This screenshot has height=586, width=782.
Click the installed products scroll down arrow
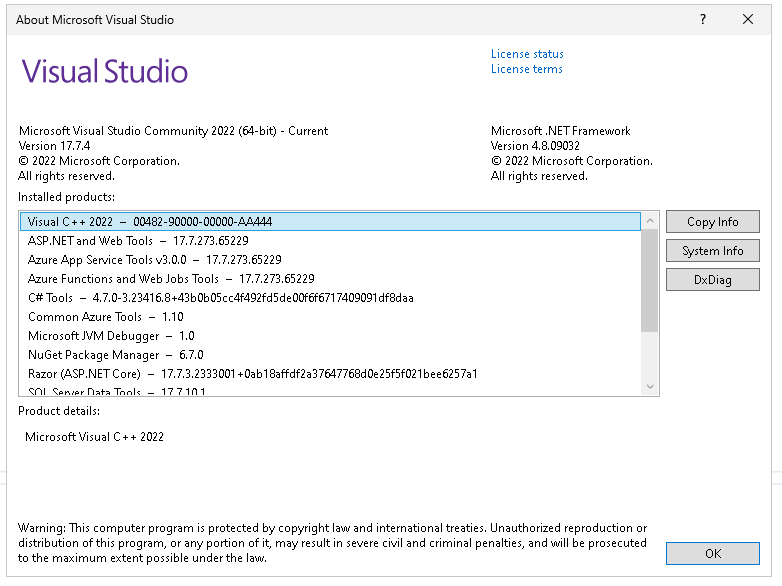pos(650,387)
